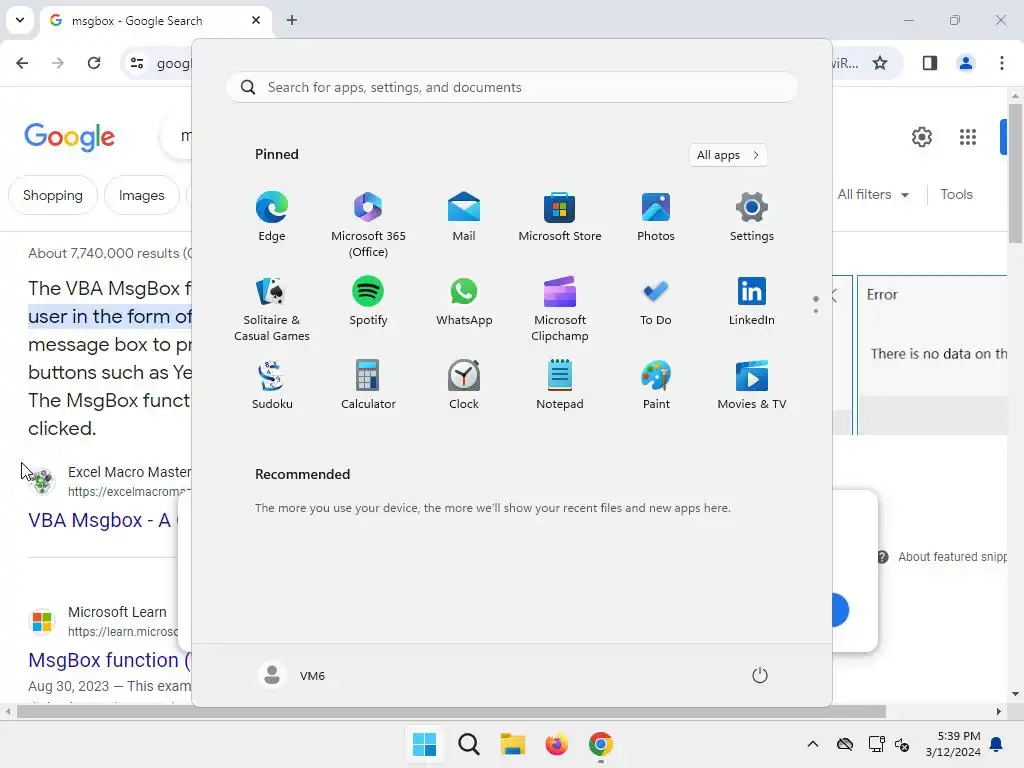This screenshot has height=768, width=1024.
Task: Open VBA Msgbox result link
Action: click(x=99, y=520)
